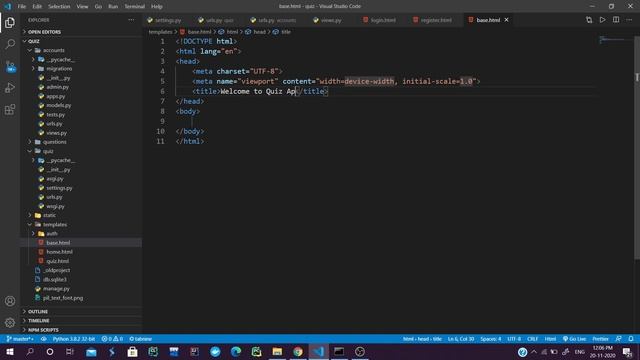Image resolution: width=640 pixels, height=360 pixels.
Task: Expand the migrations folder
Action: (x=82, y=69)
